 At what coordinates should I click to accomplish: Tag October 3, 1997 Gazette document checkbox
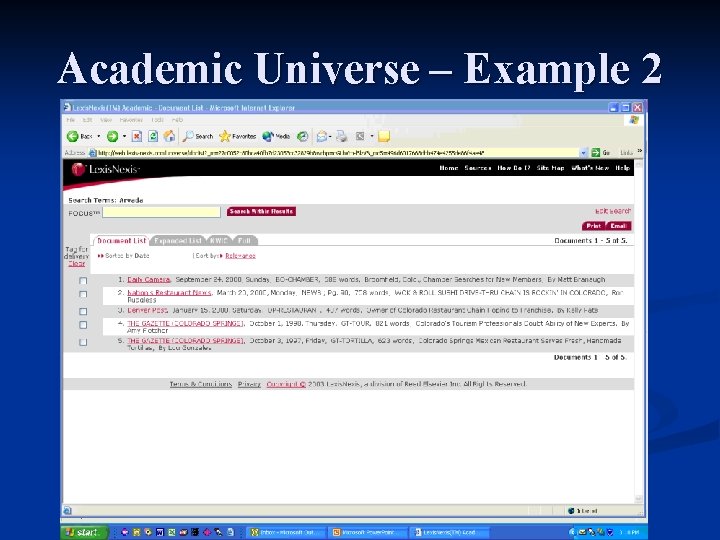coord(83,342)
